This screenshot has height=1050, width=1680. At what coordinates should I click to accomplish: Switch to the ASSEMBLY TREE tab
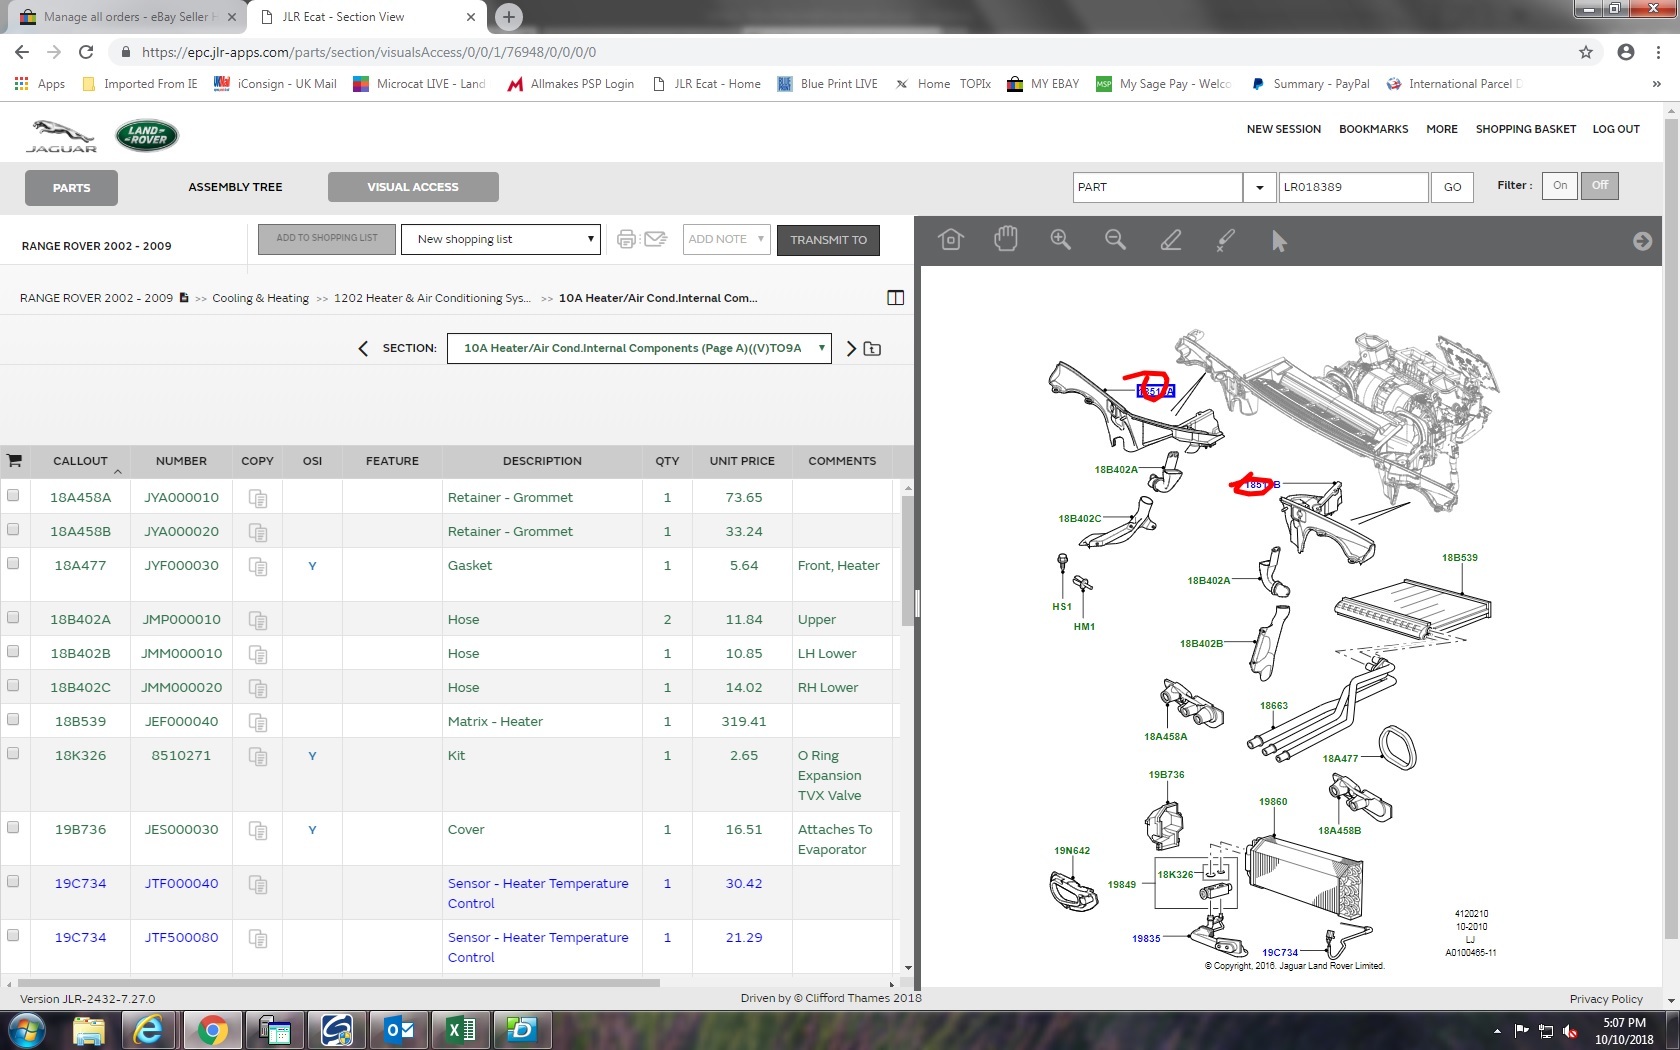pos(235,187)
